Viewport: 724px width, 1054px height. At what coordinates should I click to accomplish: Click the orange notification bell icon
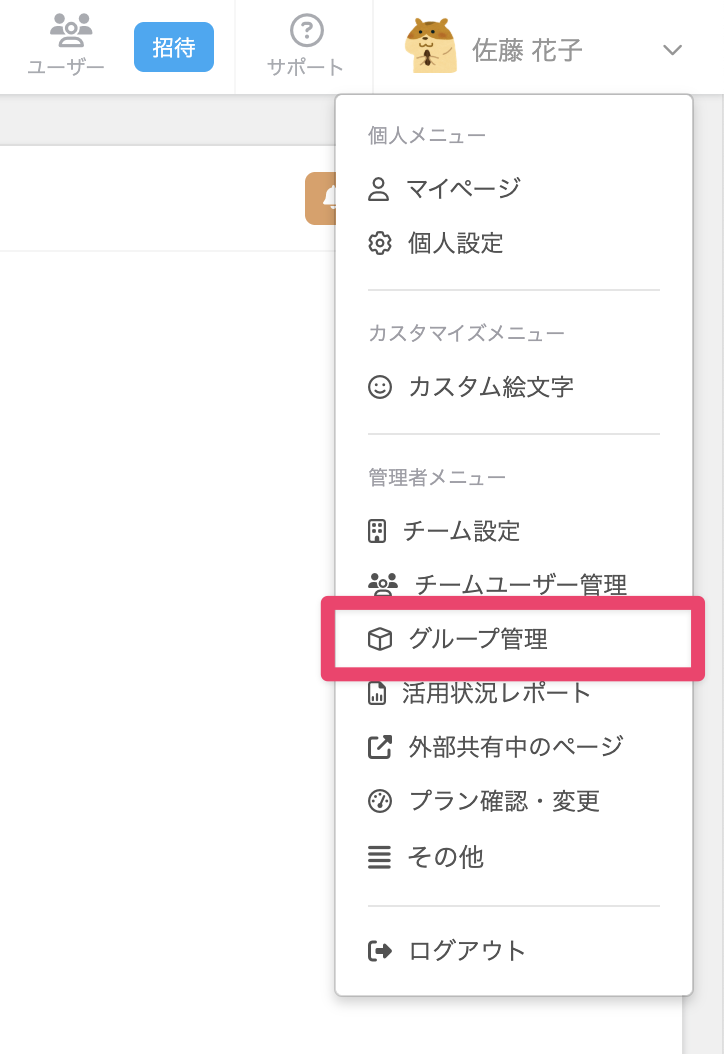tap(325, 197)
